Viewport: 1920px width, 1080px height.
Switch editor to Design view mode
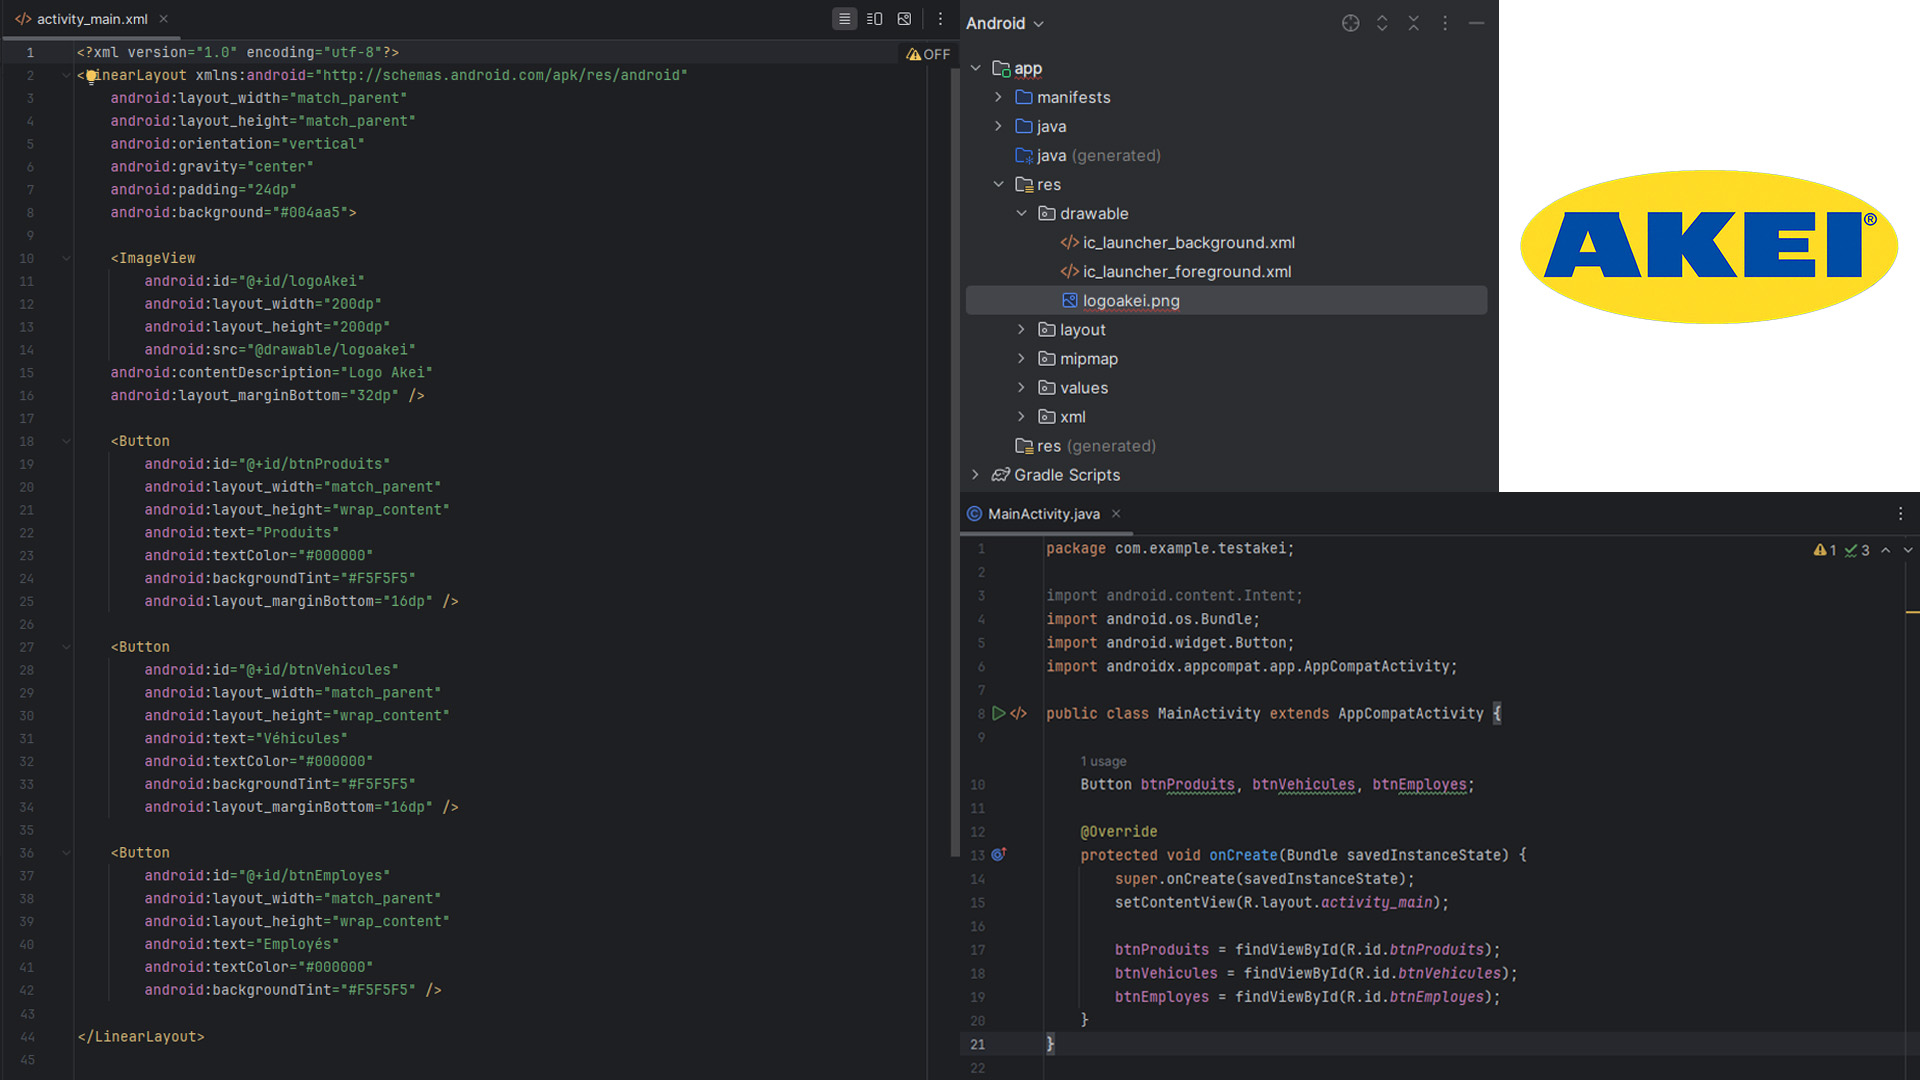coord(904,19)
